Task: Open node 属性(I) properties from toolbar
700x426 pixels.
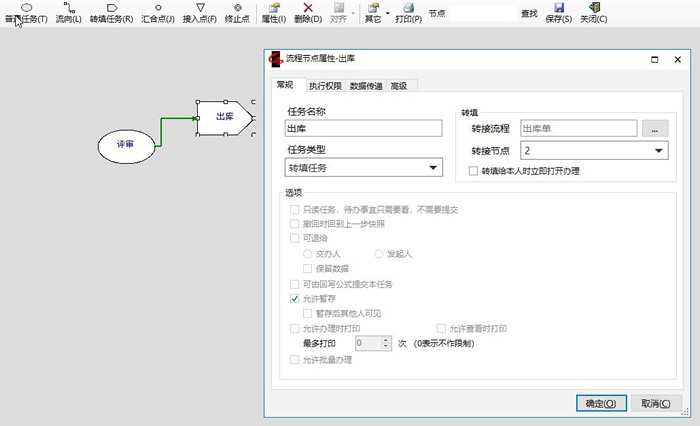Action: [x=273, y=13]
